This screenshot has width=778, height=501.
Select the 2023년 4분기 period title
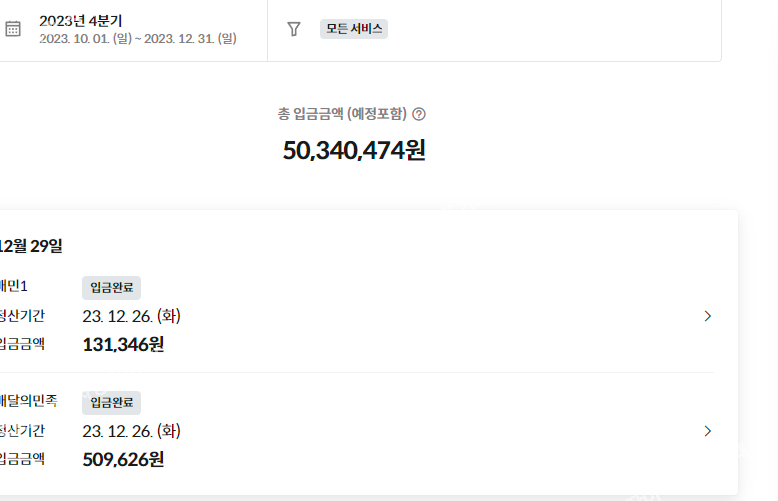click(x=81, y=21)
